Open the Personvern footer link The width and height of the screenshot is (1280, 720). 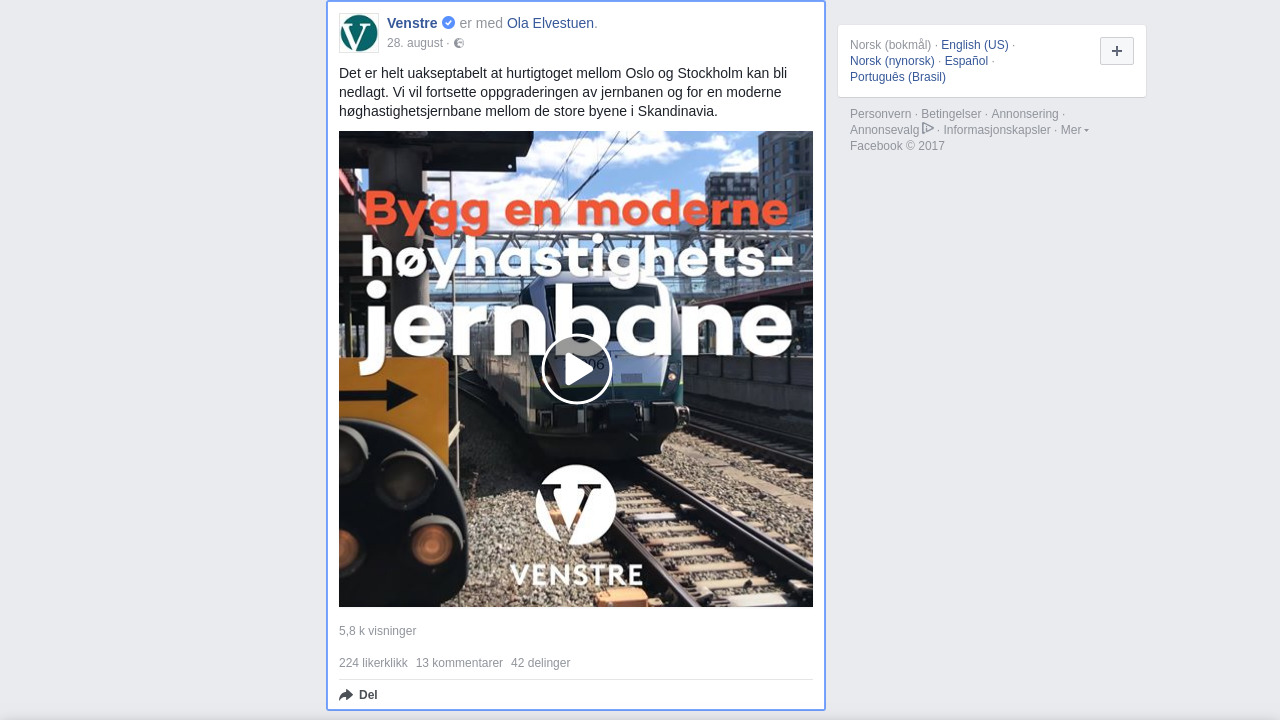coord(881,114)
